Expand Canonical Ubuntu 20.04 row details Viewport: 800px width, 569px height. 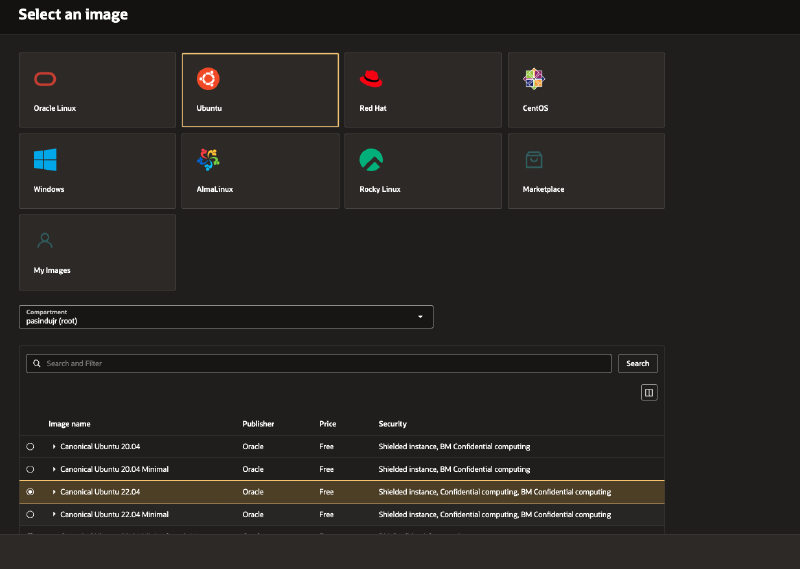coord(54,446)
